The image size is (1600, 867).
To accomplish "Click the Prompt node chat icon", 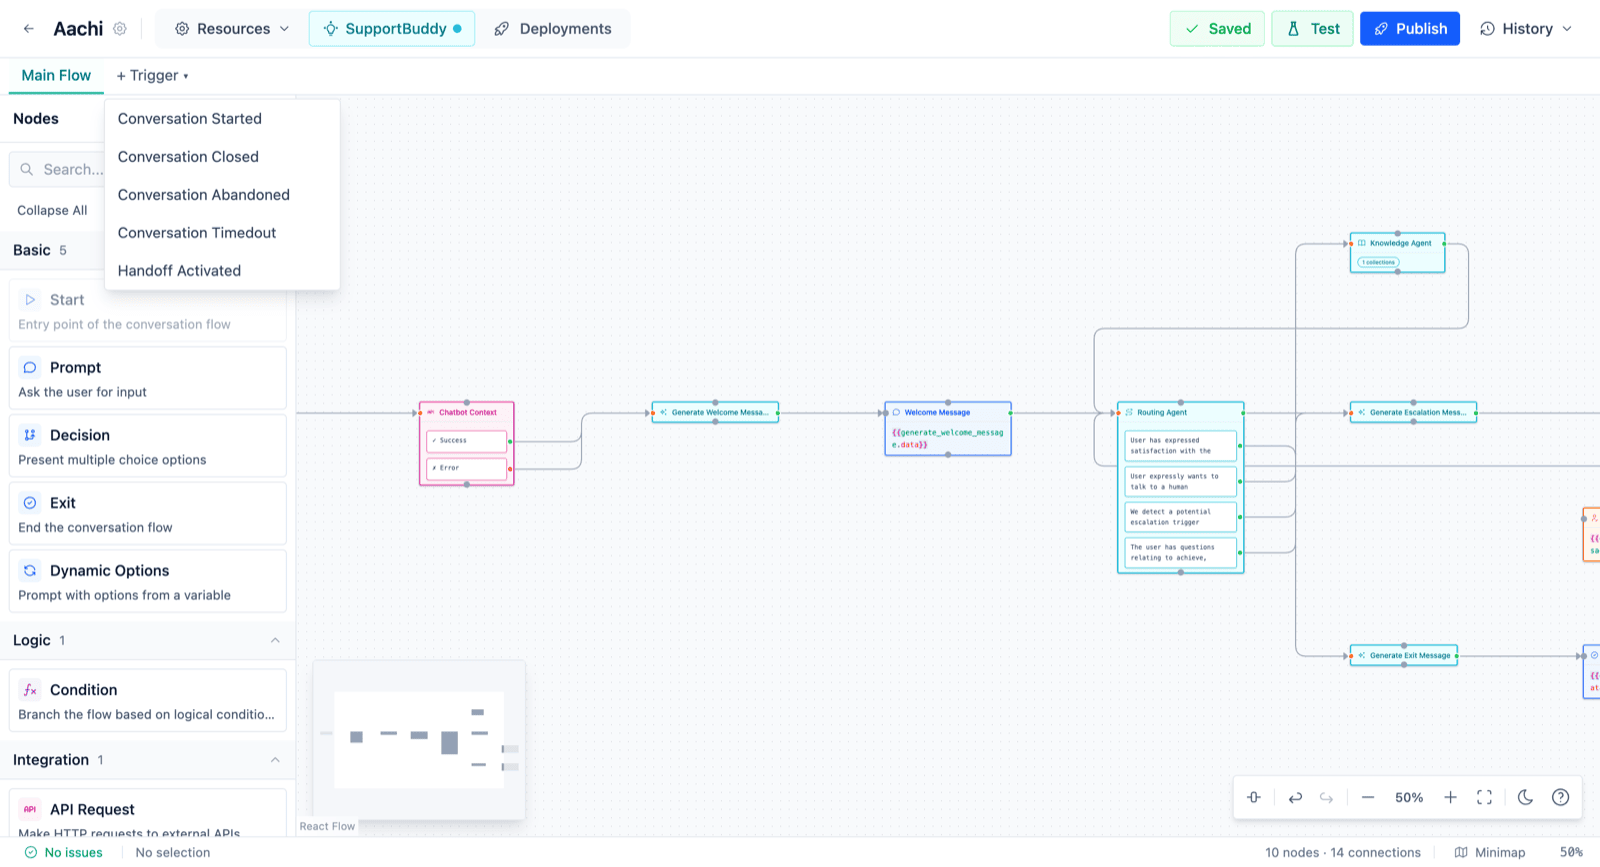I will point(30,368).
